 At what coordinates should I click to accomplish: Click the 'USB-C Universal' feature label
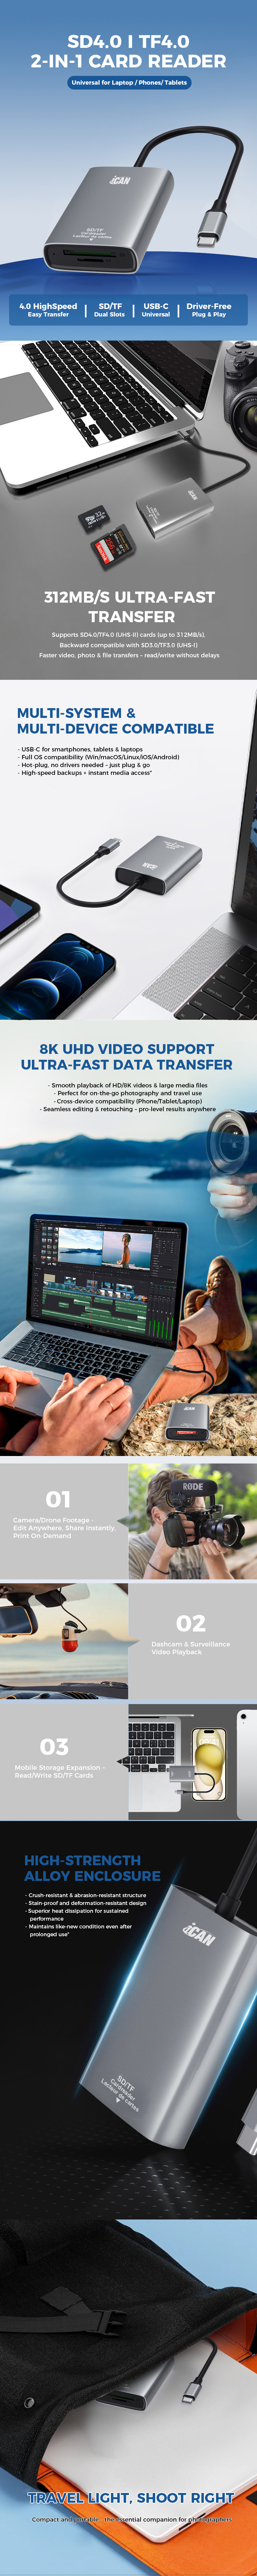click(x=156, y=310)
